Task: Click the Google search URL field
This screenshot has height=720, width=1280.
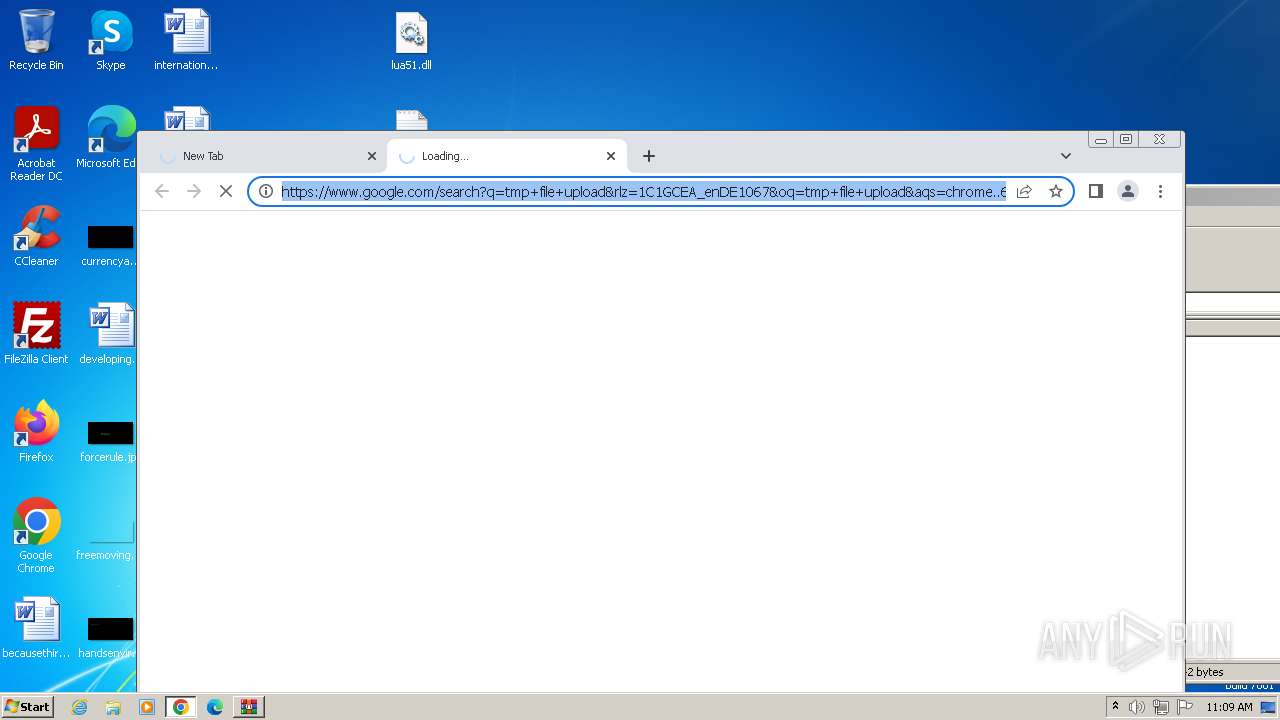Action: pos(644,191)
